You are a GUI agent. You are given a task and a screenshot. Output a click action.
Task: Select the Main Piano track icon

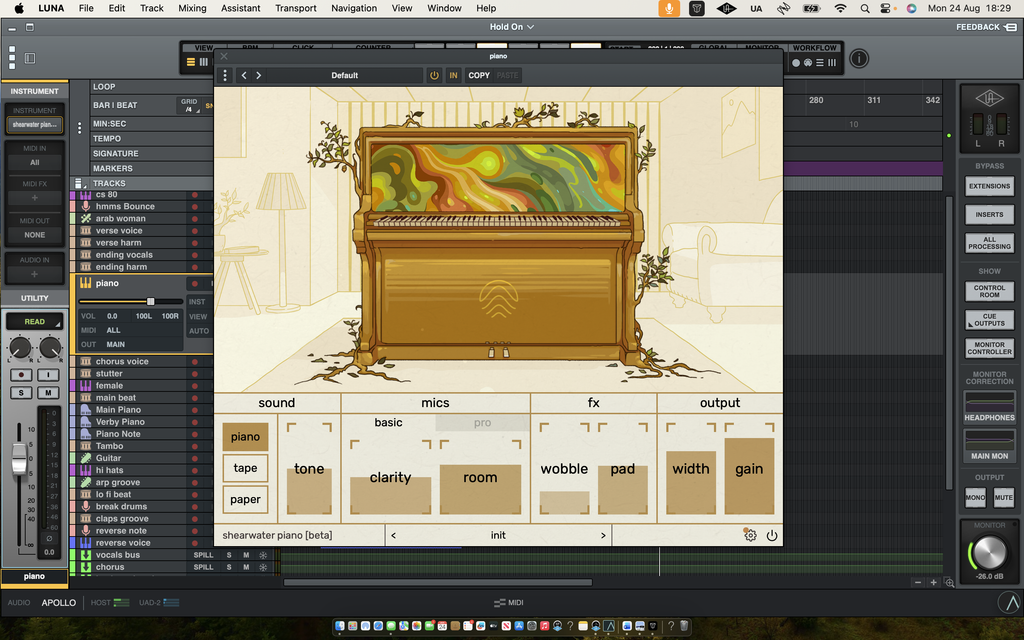[x=86, y=410]
